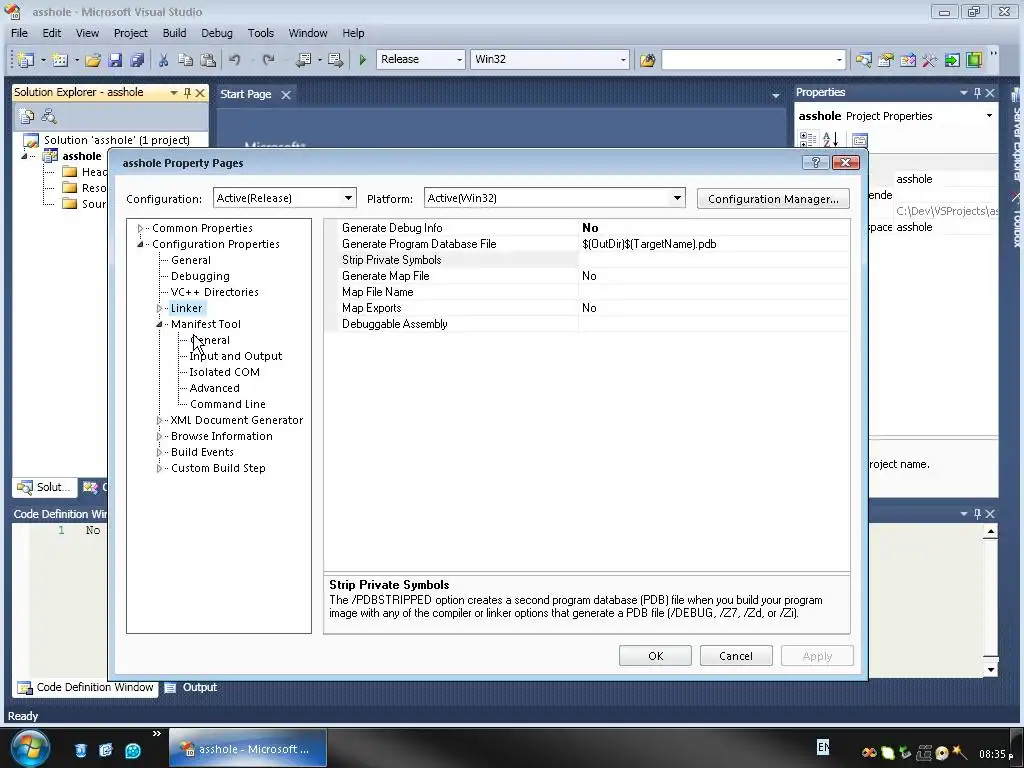Open the Tools menu
Screen dimensions: 1024x768
coord(261,33)
